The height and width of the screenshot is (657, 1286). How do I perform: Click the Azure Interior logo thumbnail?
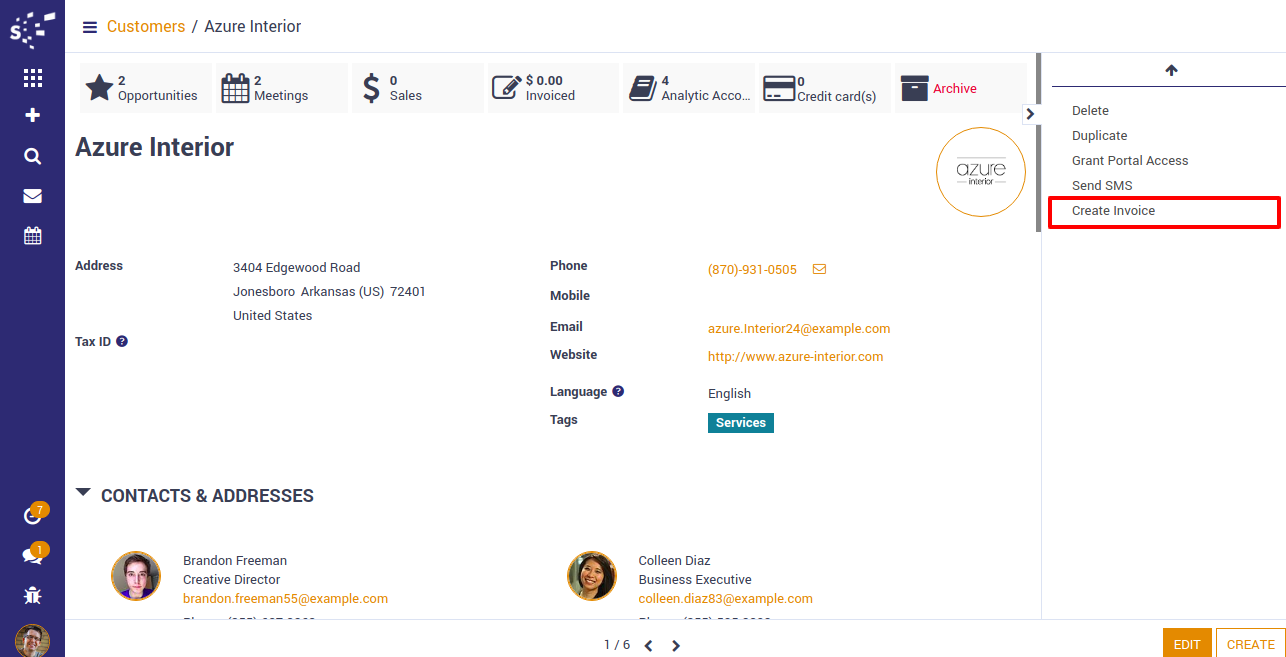tap(980, 172)
